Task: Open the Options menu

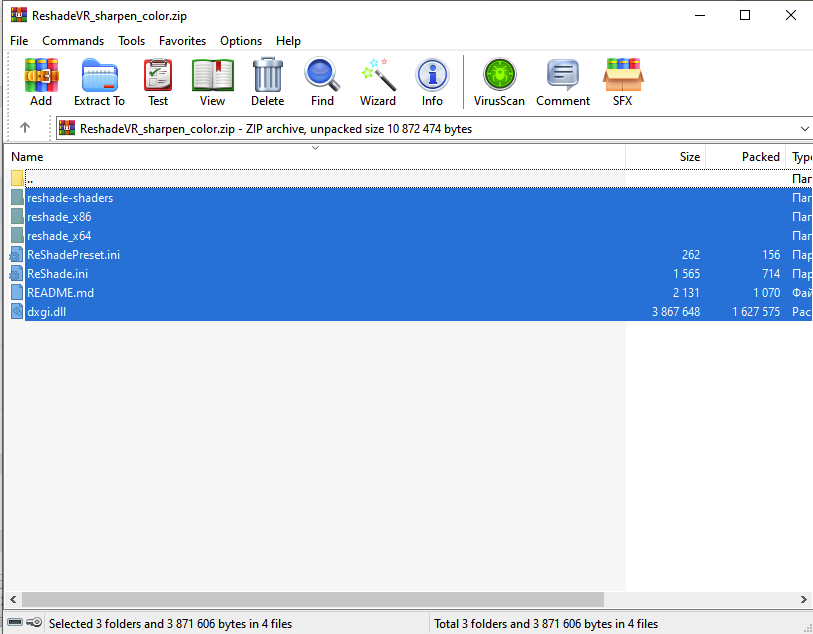Action: pos(241,41)
